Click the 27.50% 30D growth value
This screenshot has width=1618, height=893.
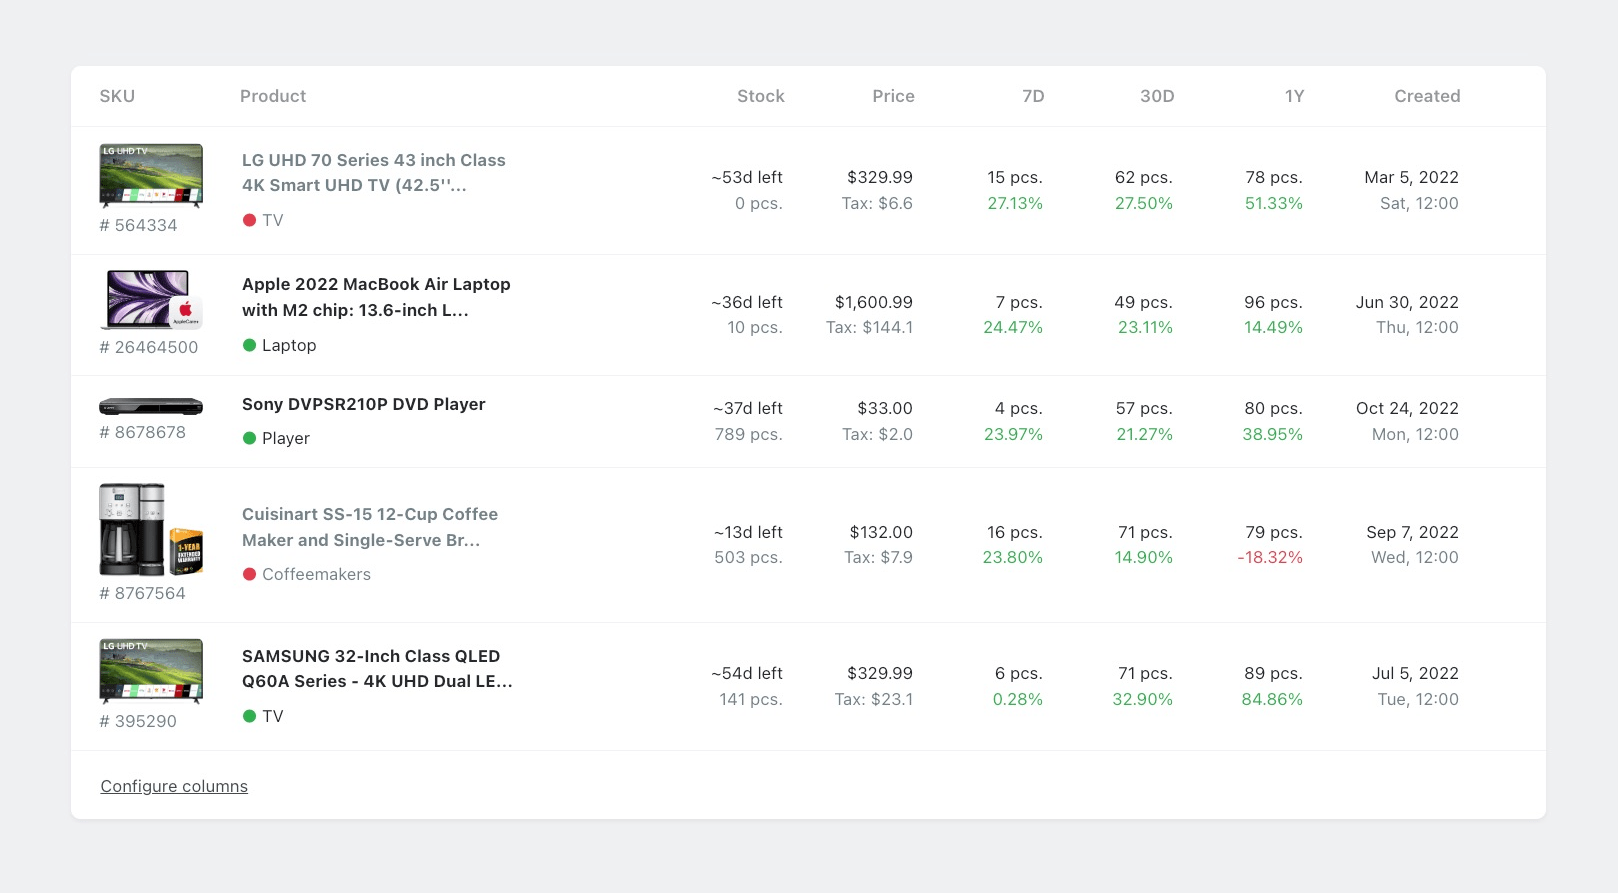1144,203
